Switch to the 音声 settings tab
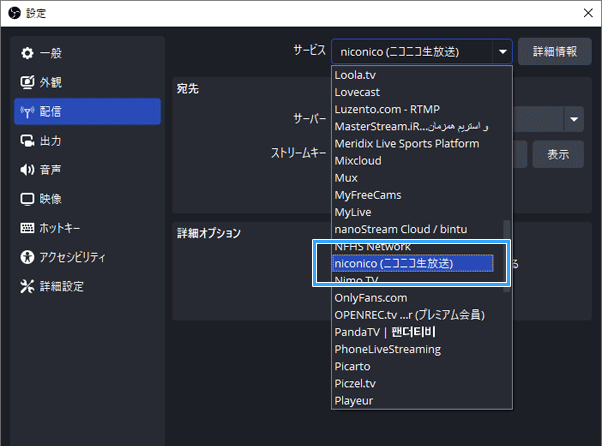 (x=88, y=170)
